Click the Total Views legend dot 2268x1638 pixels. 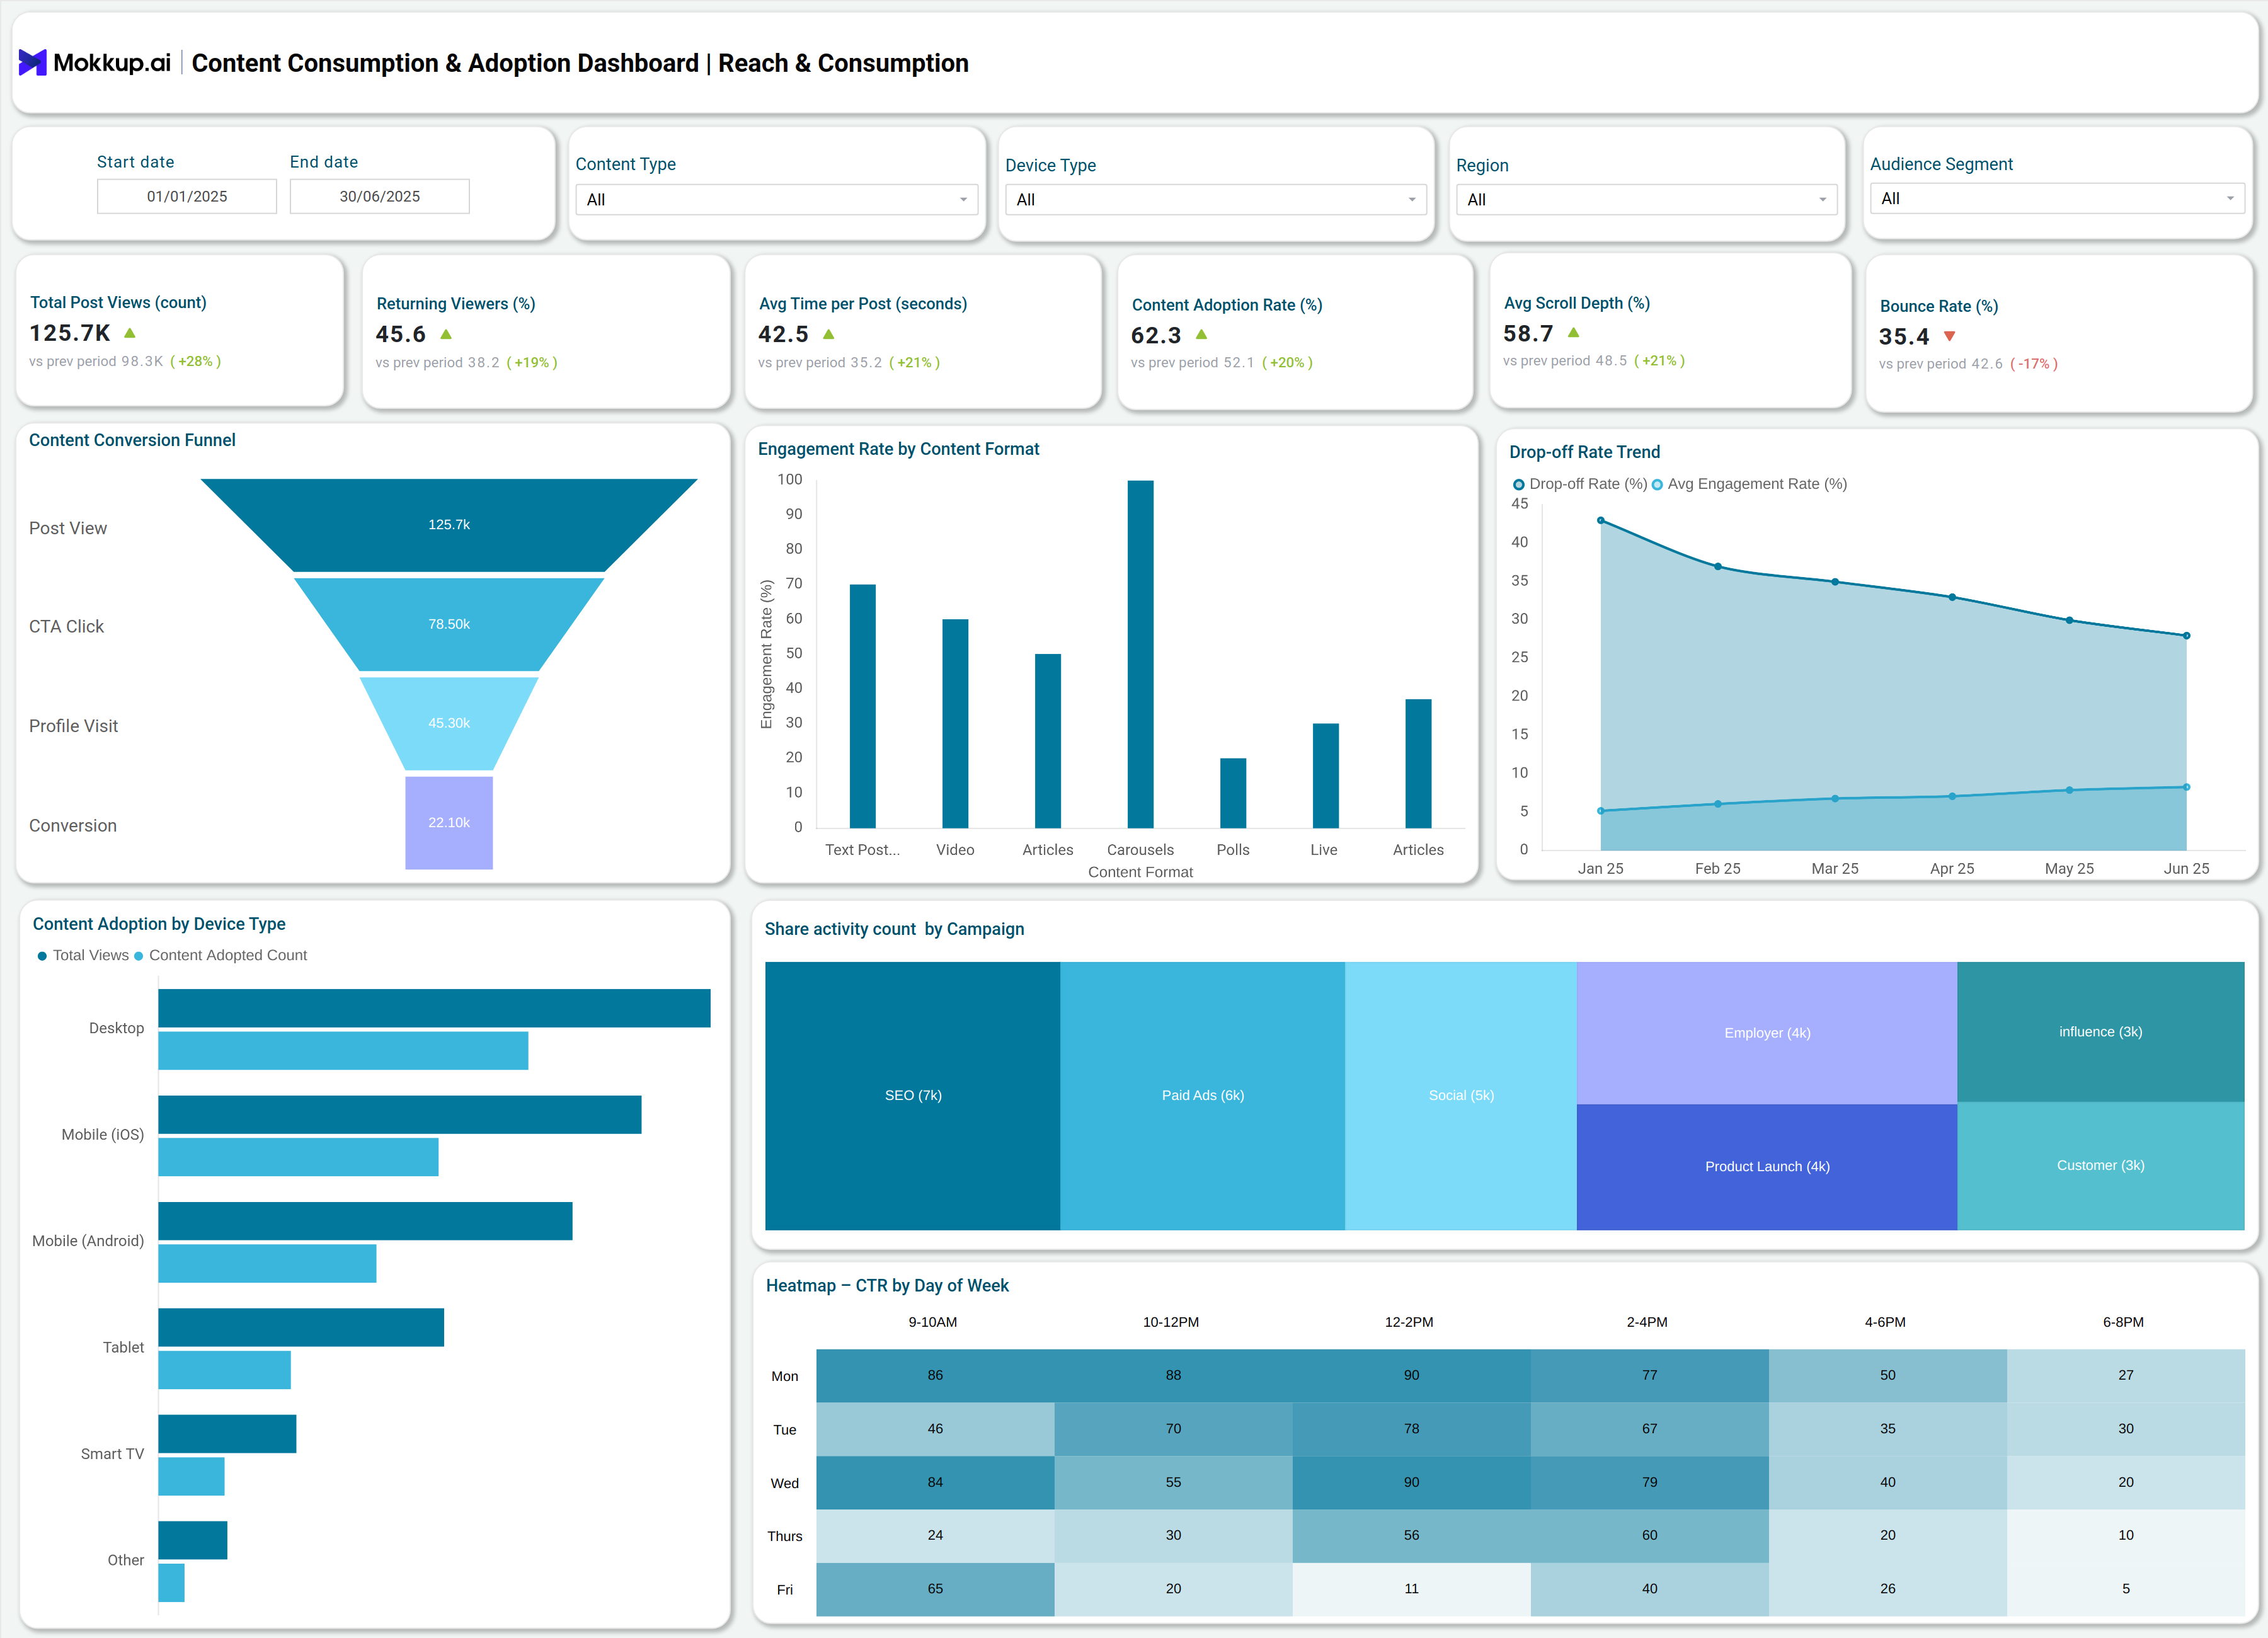(x=42, y=956)
